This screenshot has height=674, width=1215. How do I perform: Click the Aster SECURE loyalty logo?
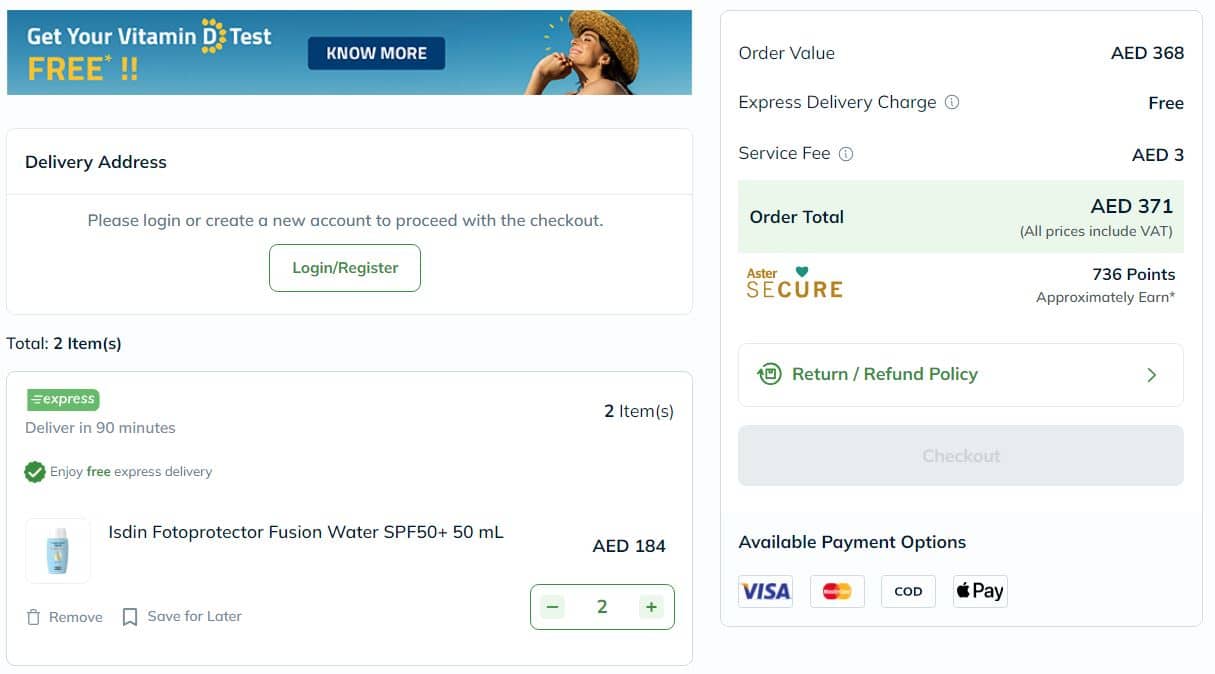click(x=794, y=282)
